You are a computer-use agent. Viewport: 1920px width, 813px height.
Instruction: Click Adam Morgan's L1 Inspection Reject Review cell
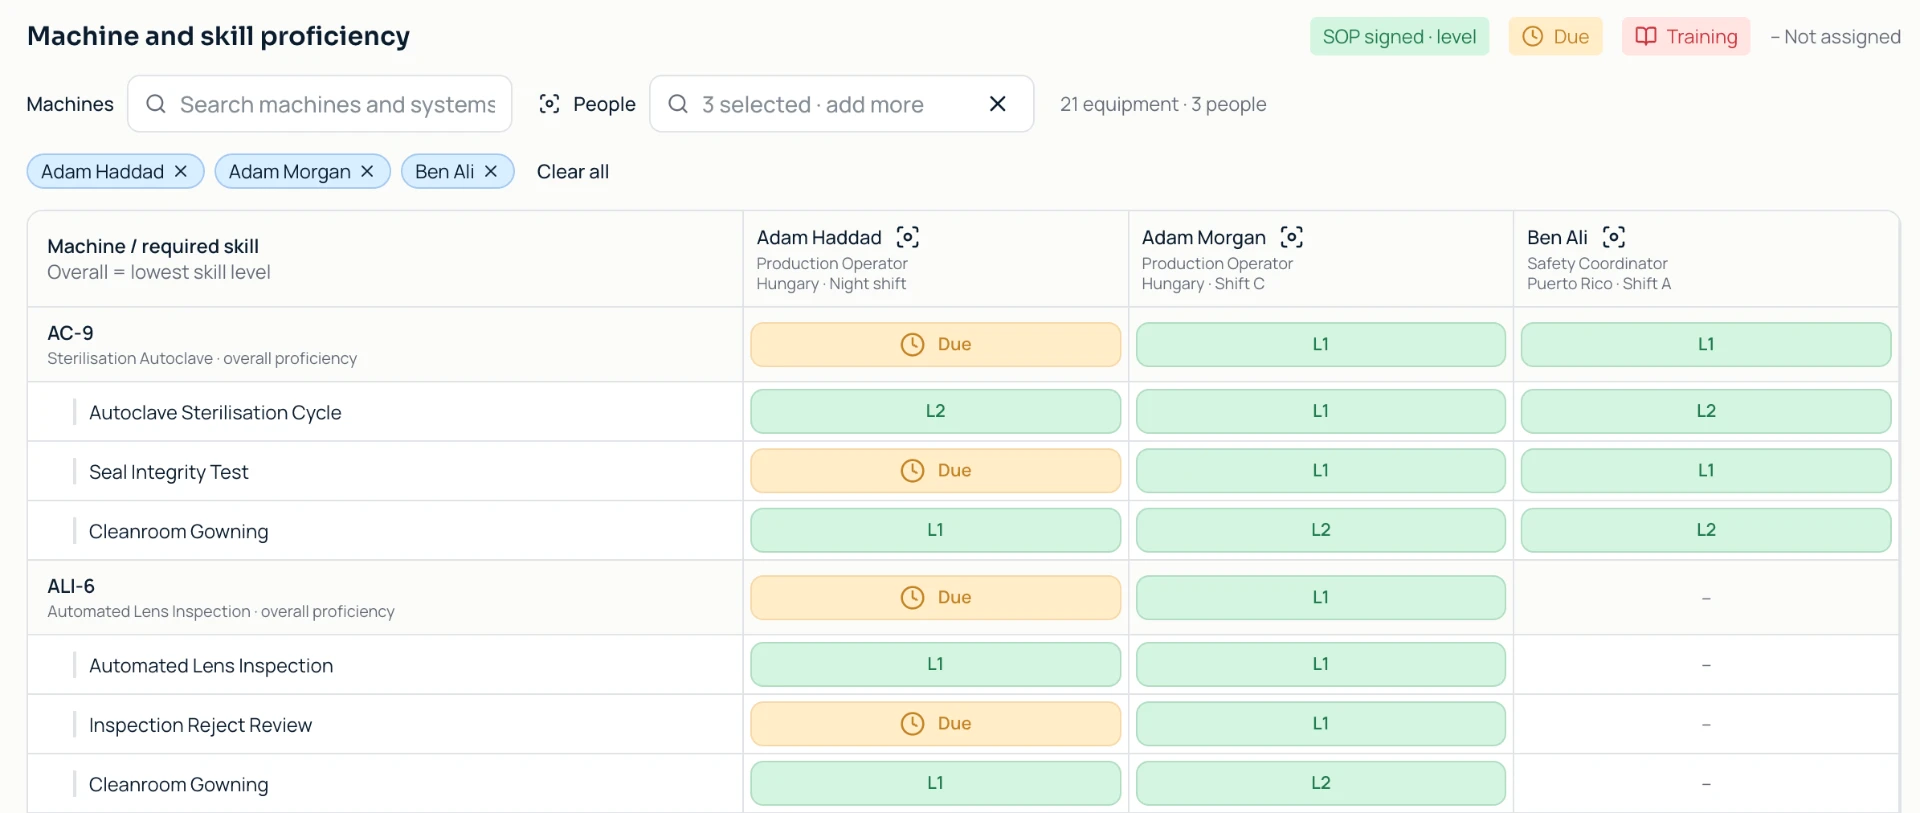[1321, 724]
